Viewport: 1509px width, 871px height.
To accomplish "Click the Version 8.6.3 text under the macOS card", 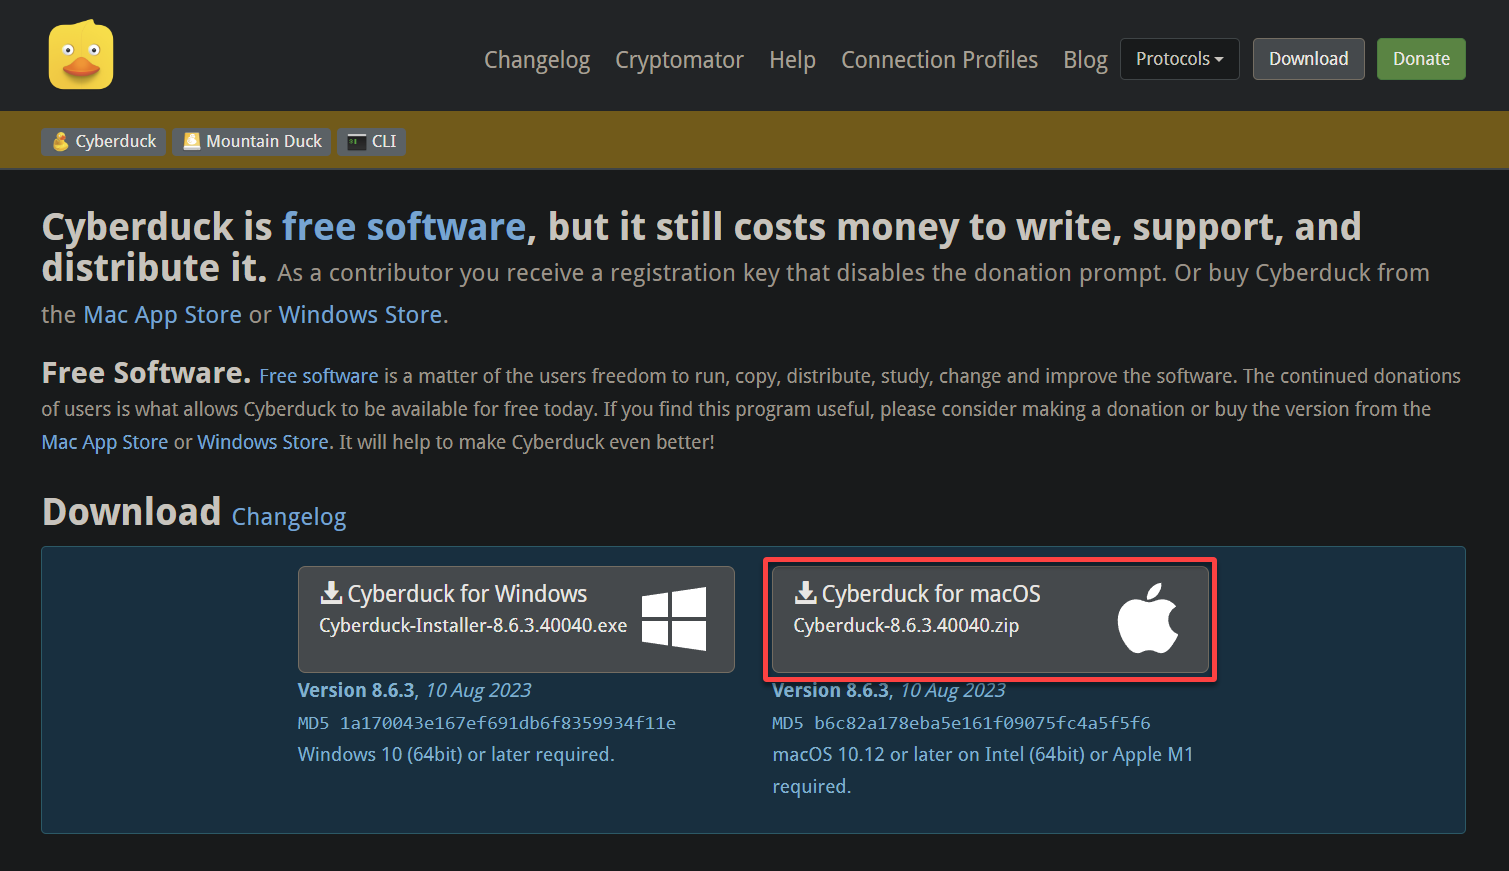I will click(830, 690).
